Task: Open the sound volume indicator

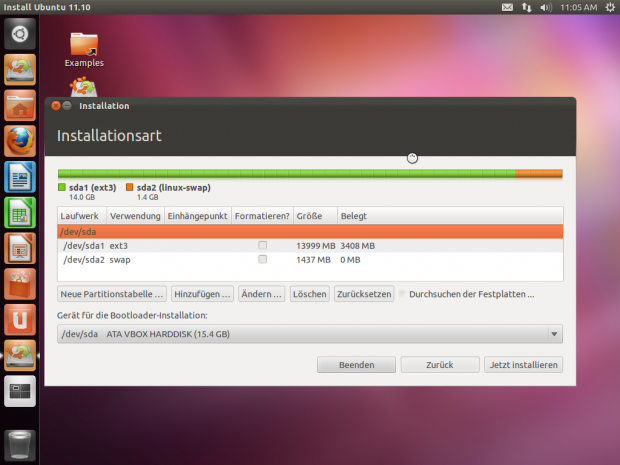Action: (x=546, y=7)
